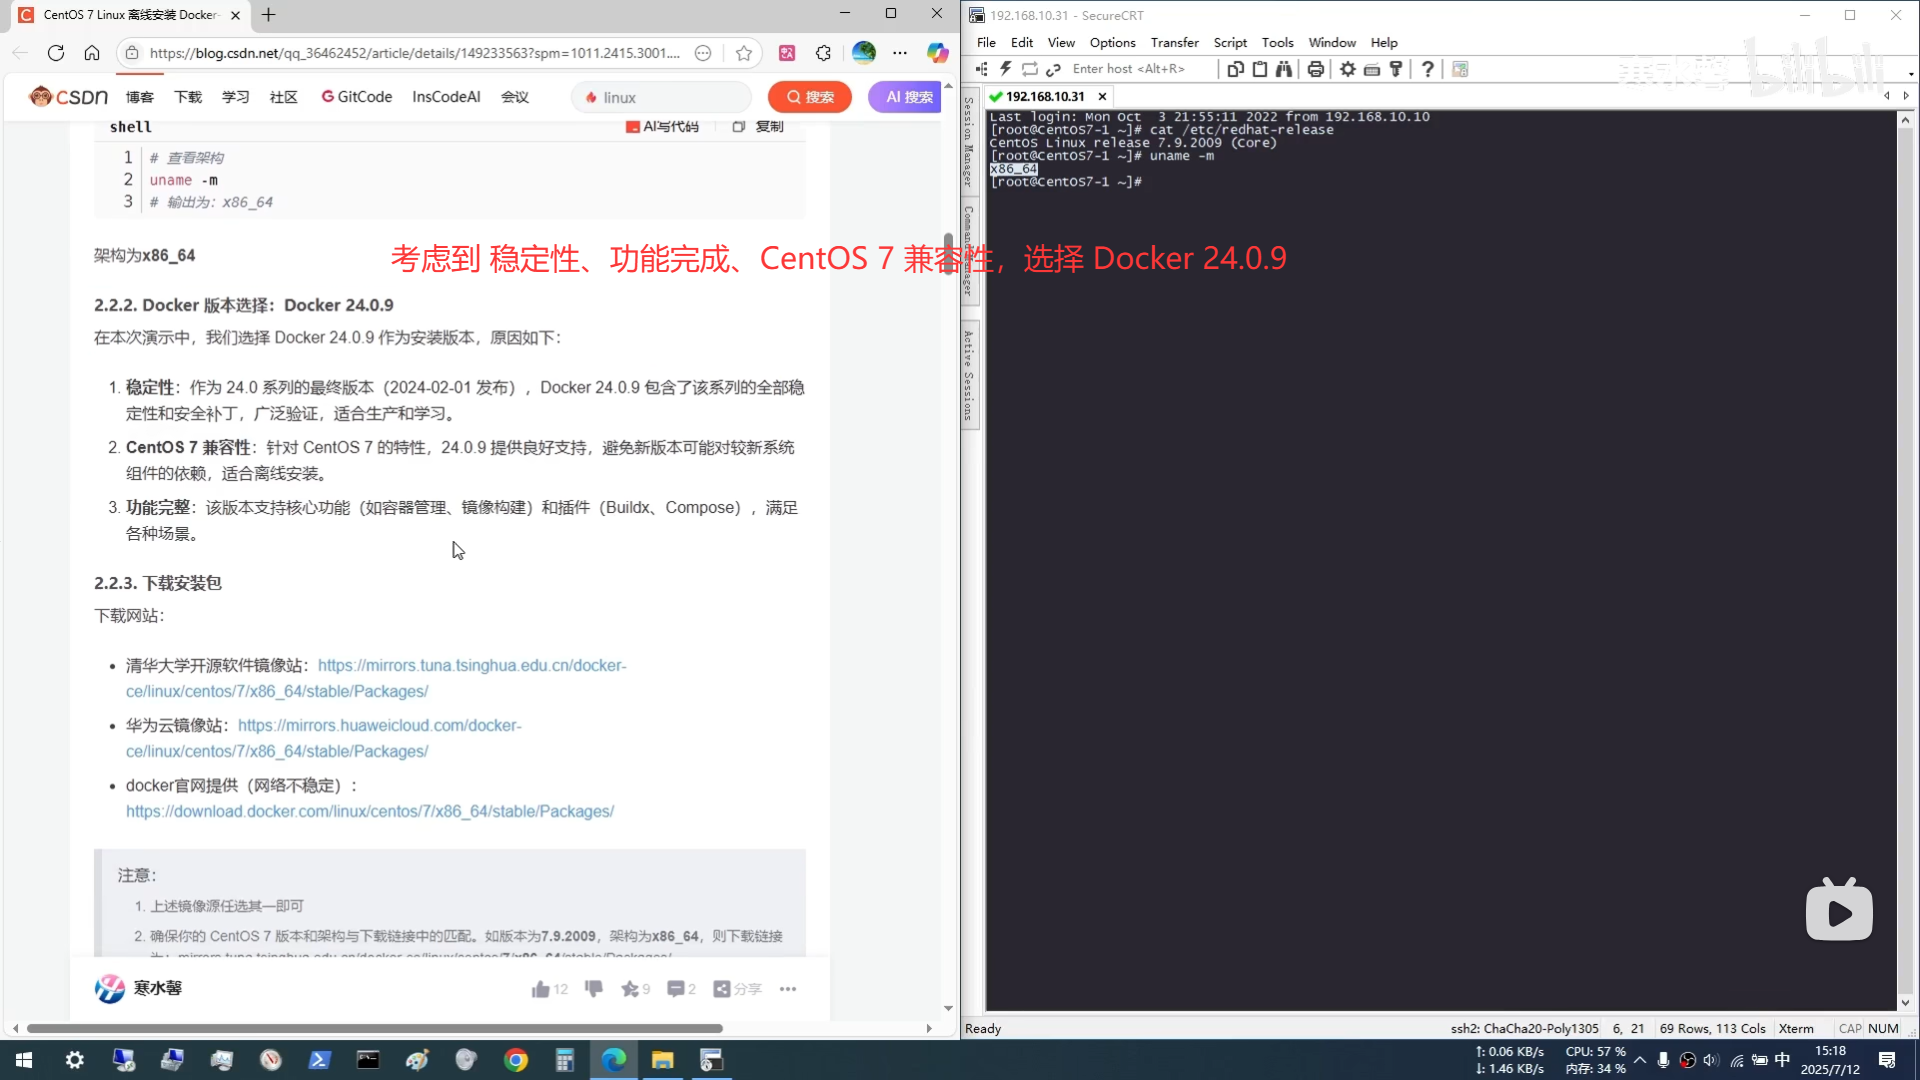The height and width of the screenshot is (1080, 1920).
Task: Click the bilibili play button overlay
Action: (1839, 912)
